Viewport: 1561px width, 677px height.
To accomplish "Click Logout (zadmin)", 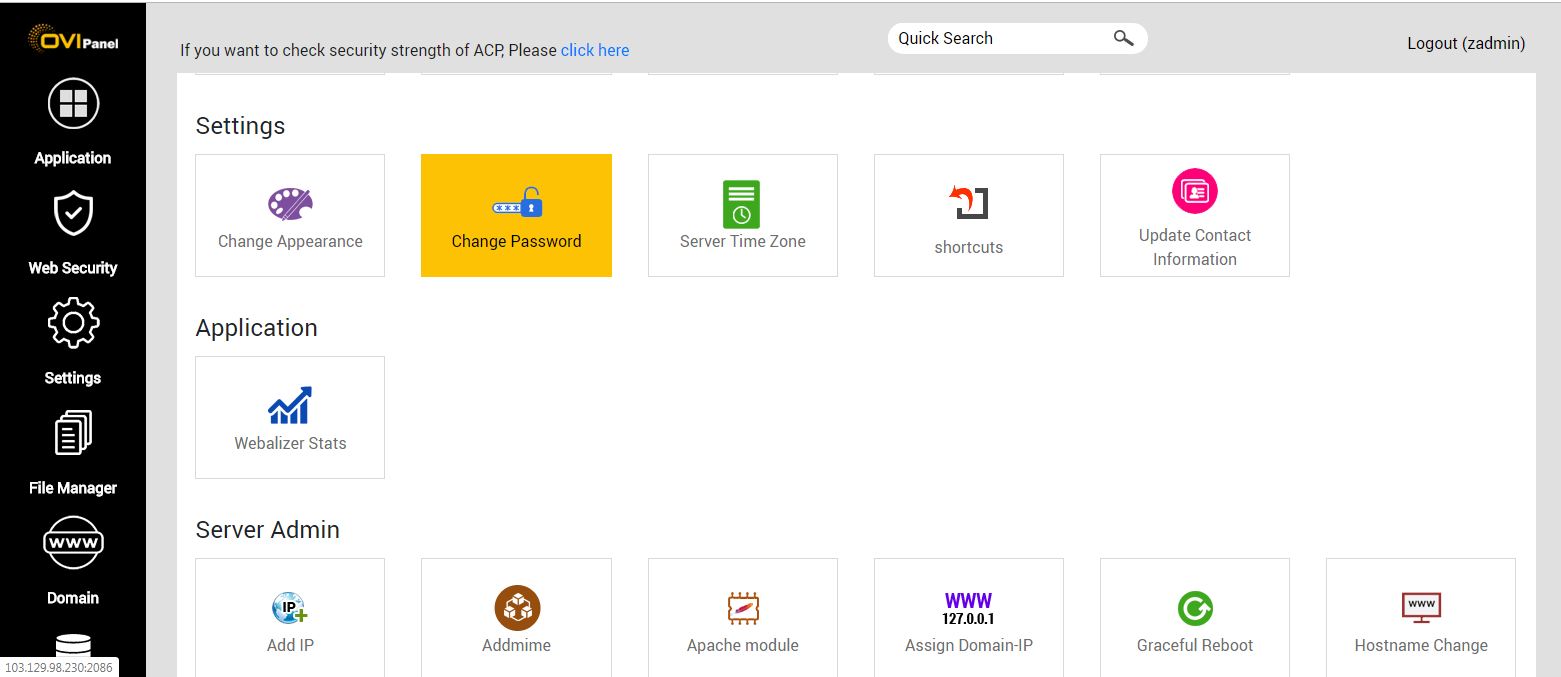I will tap(1466, 43).
